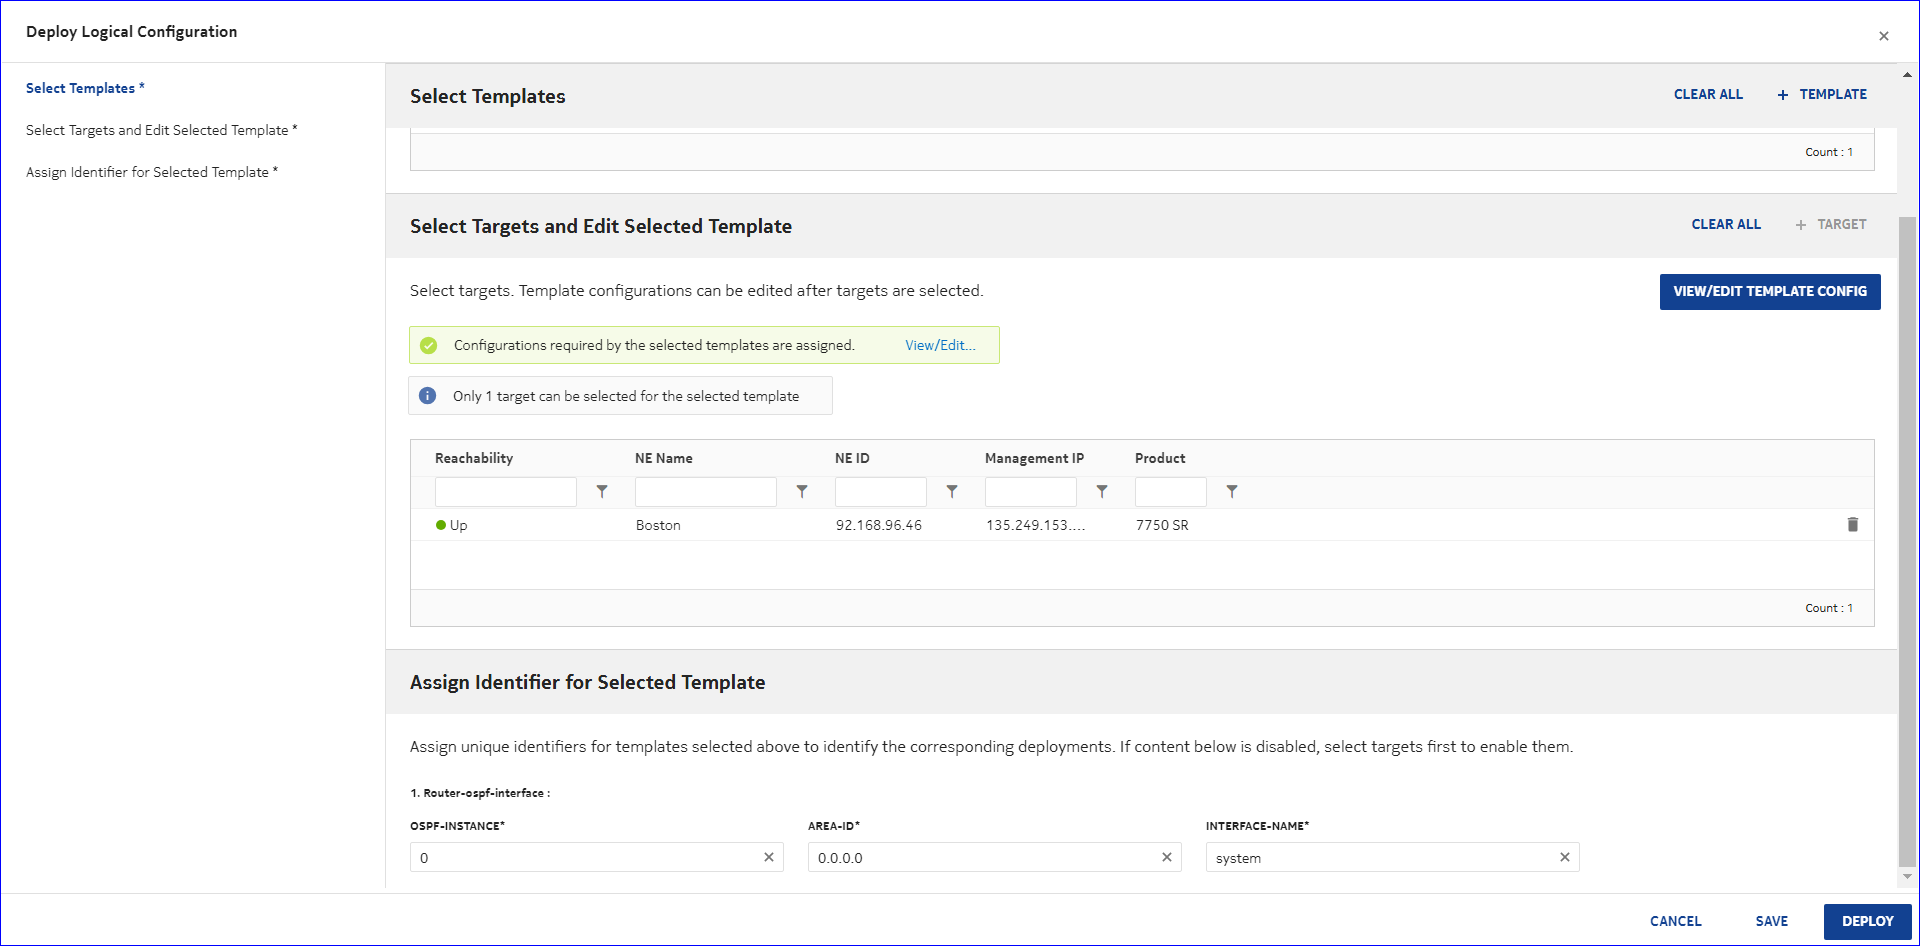Click the Management IP column filter icon
1920x946 pixels.
[1102, 492]
